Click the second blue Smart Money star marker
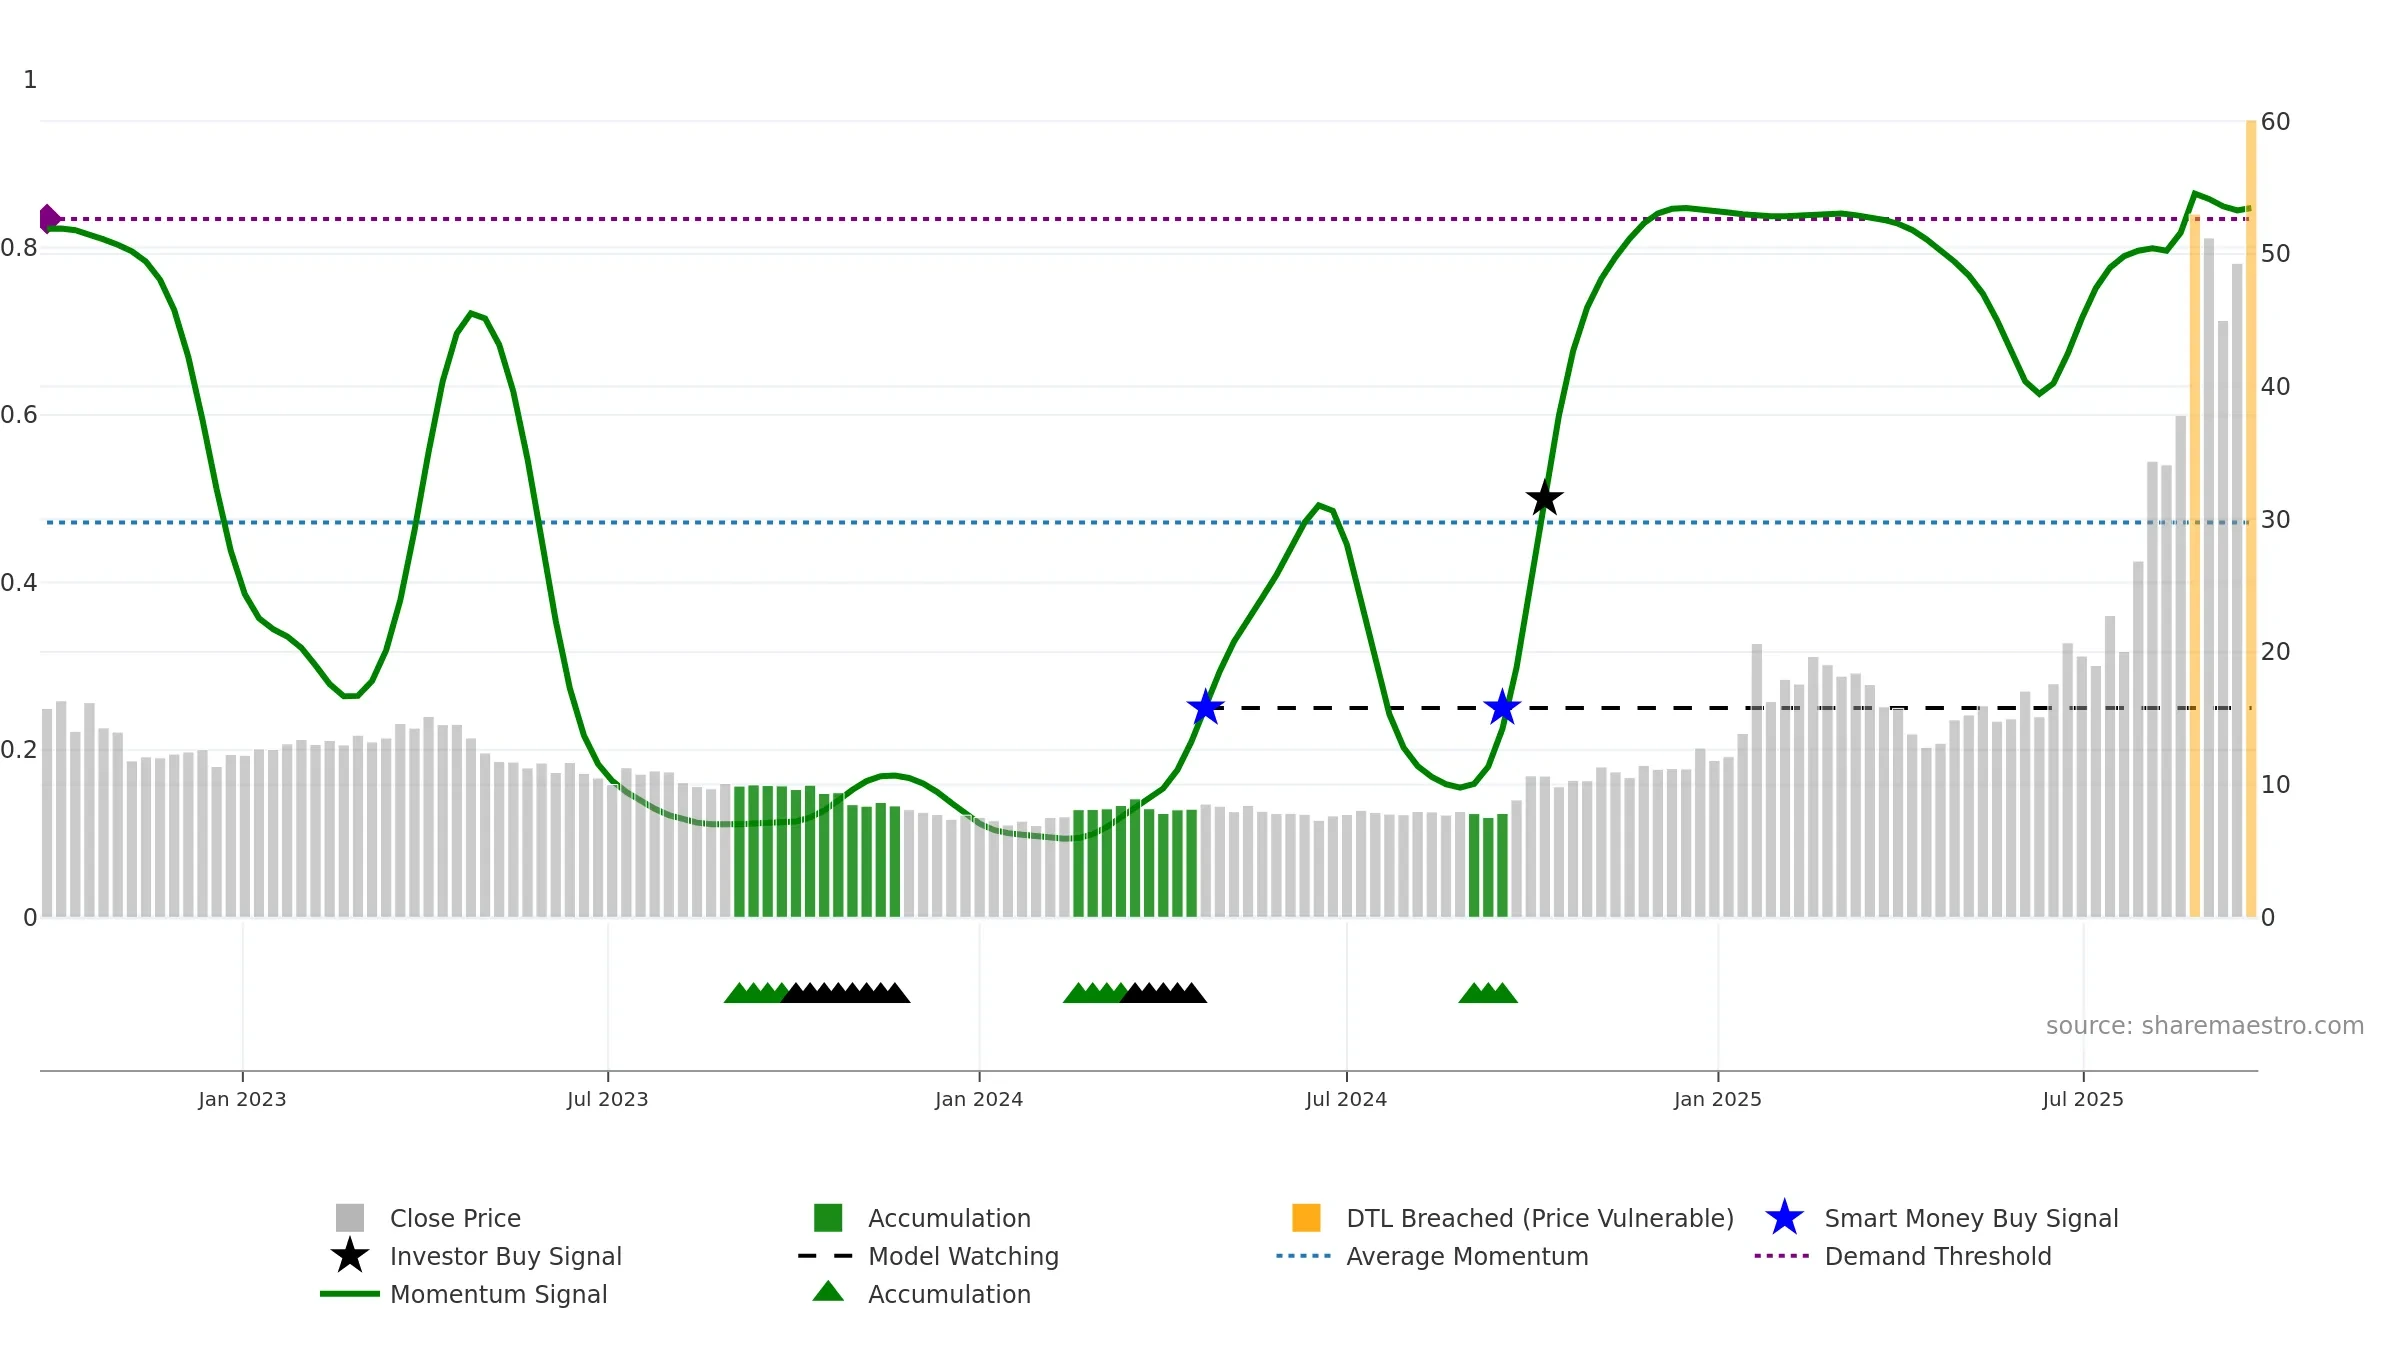Viewport: 2400px width, 1350px height. click(1502, 708)
